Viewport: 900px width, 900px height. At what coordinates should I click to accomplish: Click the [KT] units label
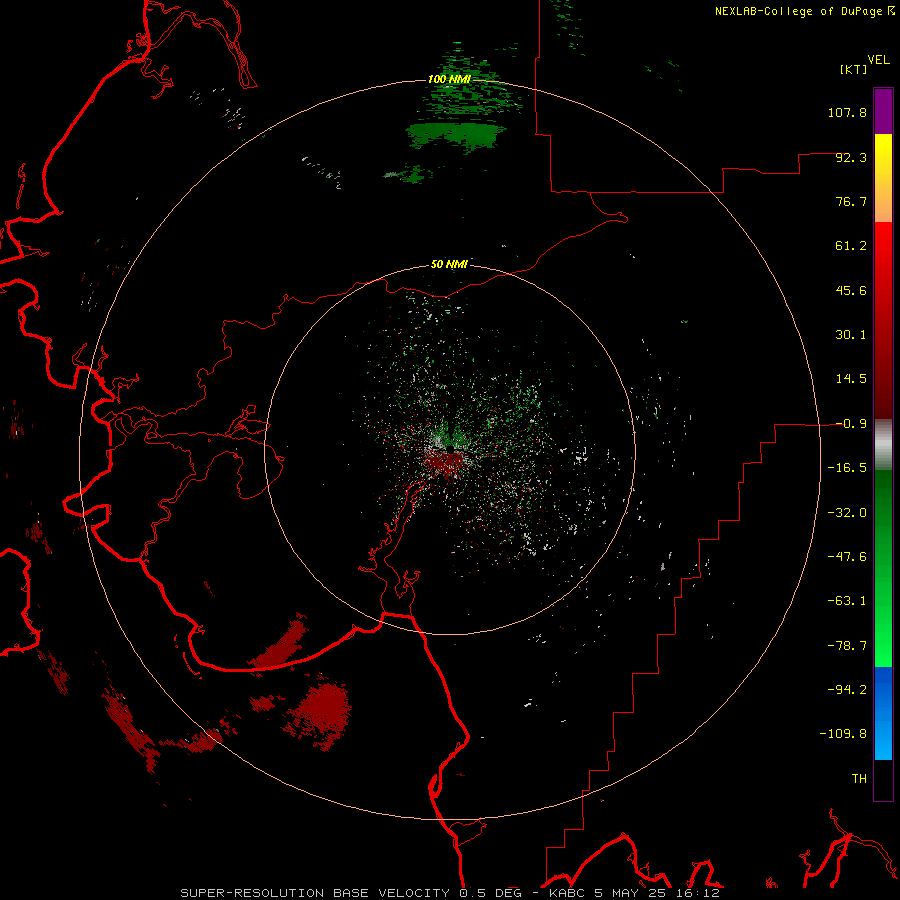[x=854, y=69]
